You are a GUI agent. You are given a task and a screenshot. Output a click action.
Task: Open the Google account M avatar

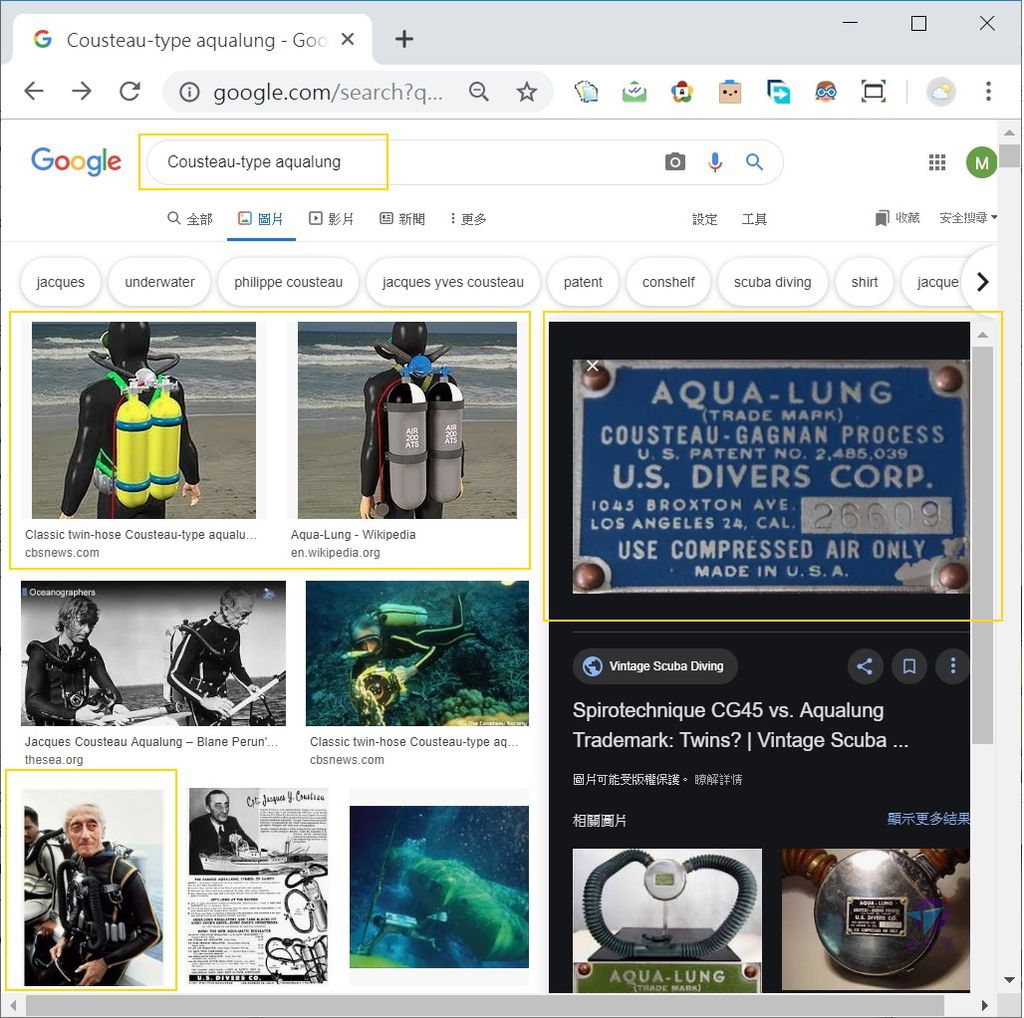(x=981, y=162)
